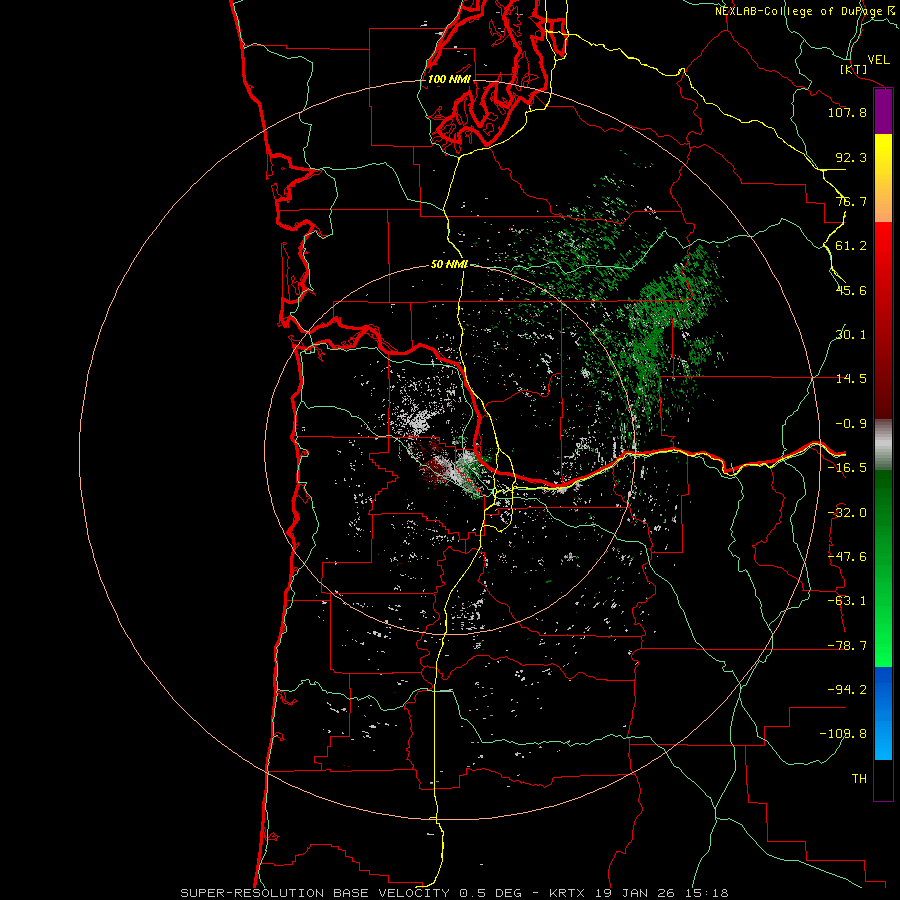The height and width of the screenshot is (900, 900).
Task: Click the [KT] units label
Action: point(854,69)
